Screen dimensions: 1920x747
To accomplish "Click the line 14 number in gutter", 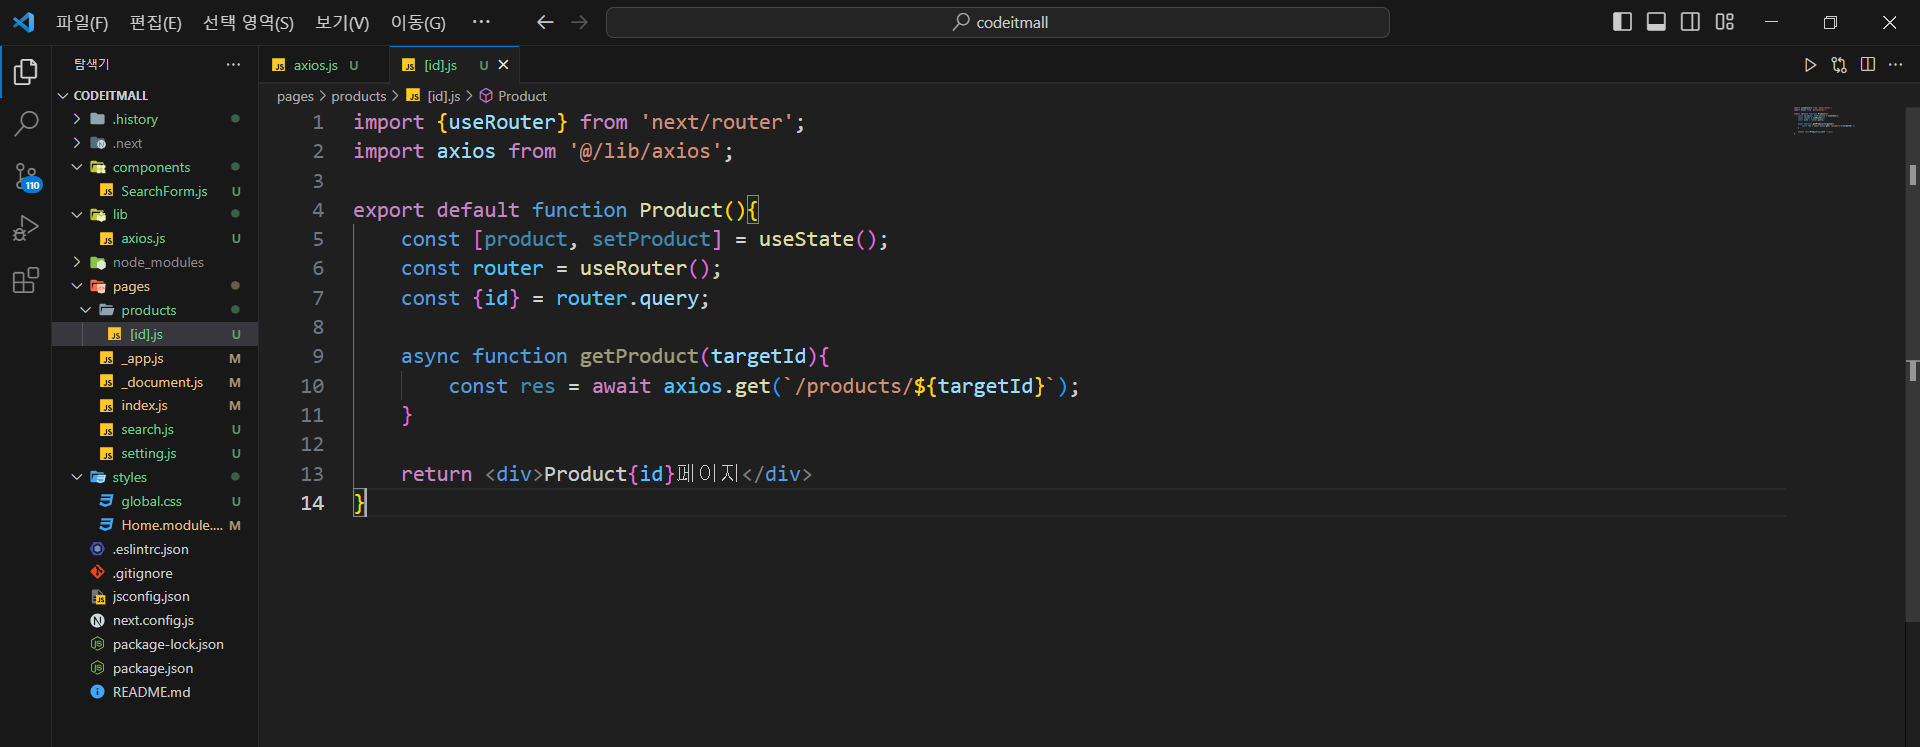I will coord(312,503).
